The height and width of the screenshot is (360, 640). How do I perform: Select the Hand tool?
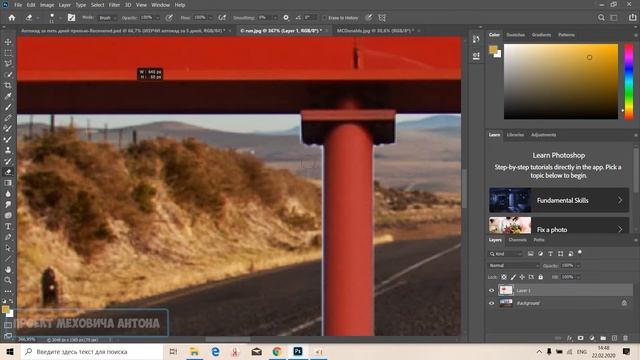pyautogui.click(x=8, y=269)
